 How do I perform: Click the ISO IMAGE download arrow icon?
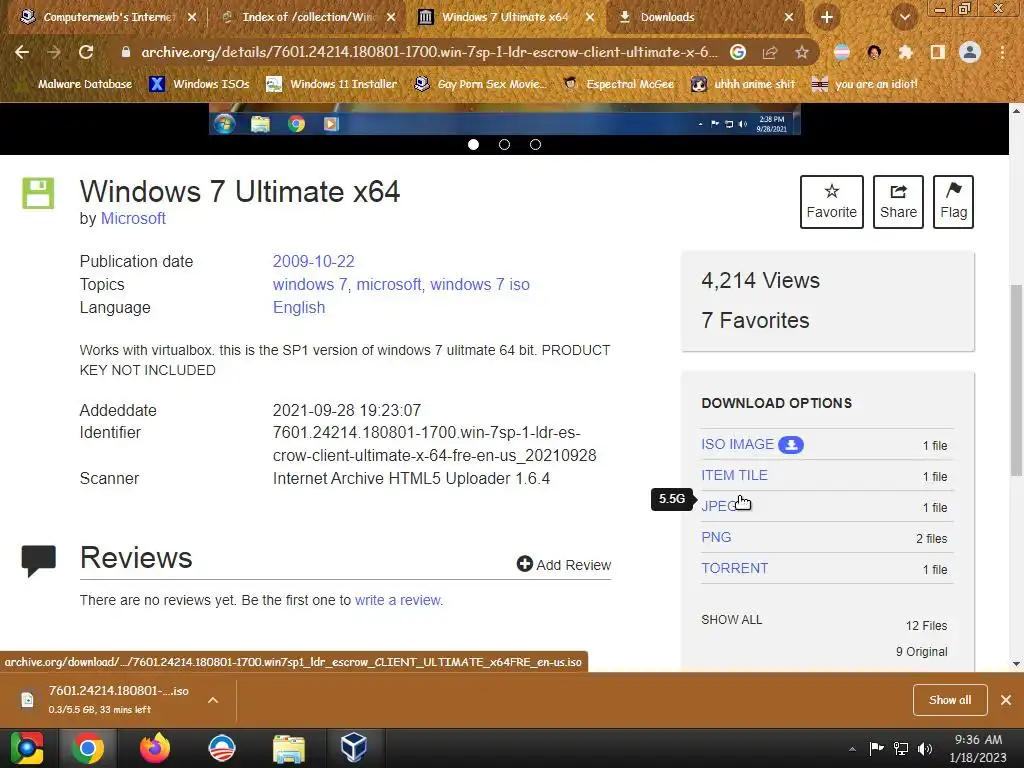[791, 445]
